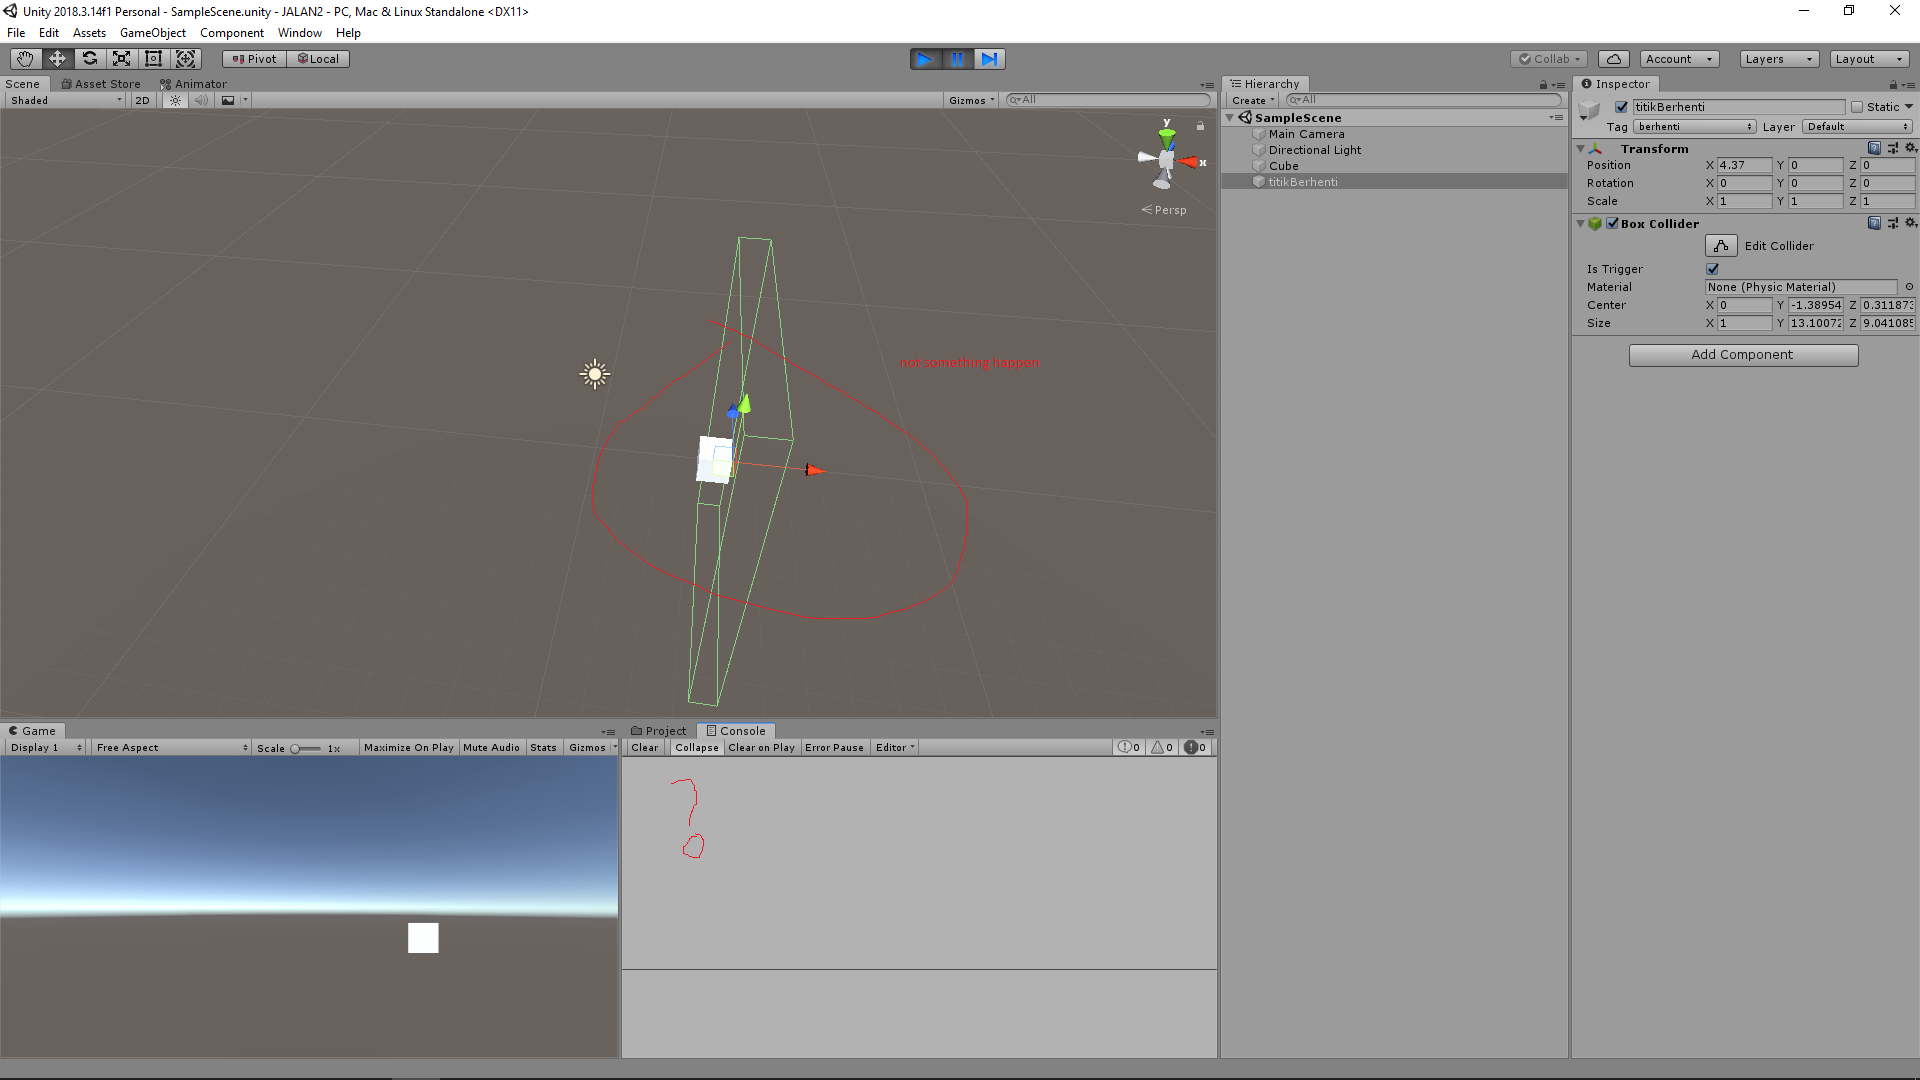The width and height of the screenshot is (1920, 1080).
Task: Click the Play button
Action: [925, 59]
